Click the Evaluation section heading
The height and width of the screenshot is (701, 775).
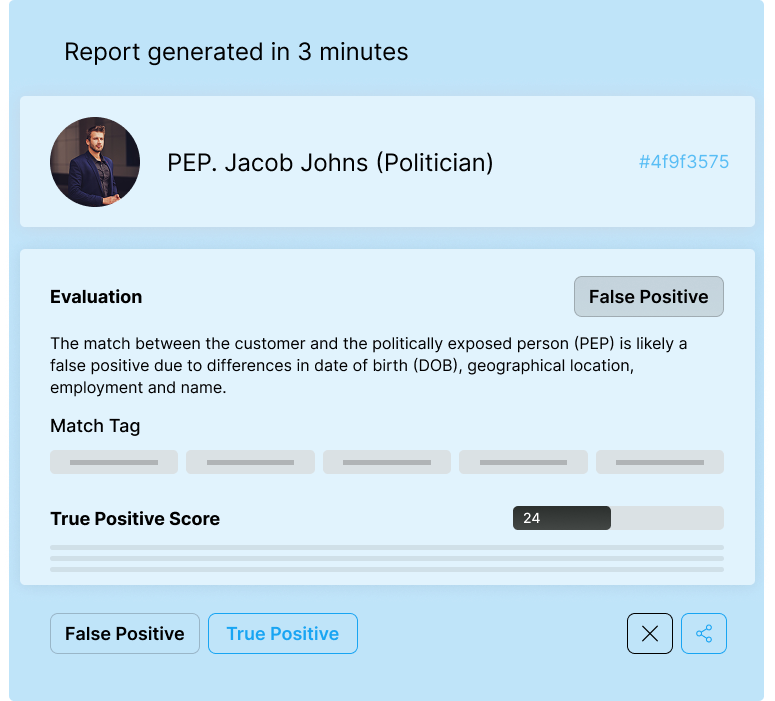96,297
